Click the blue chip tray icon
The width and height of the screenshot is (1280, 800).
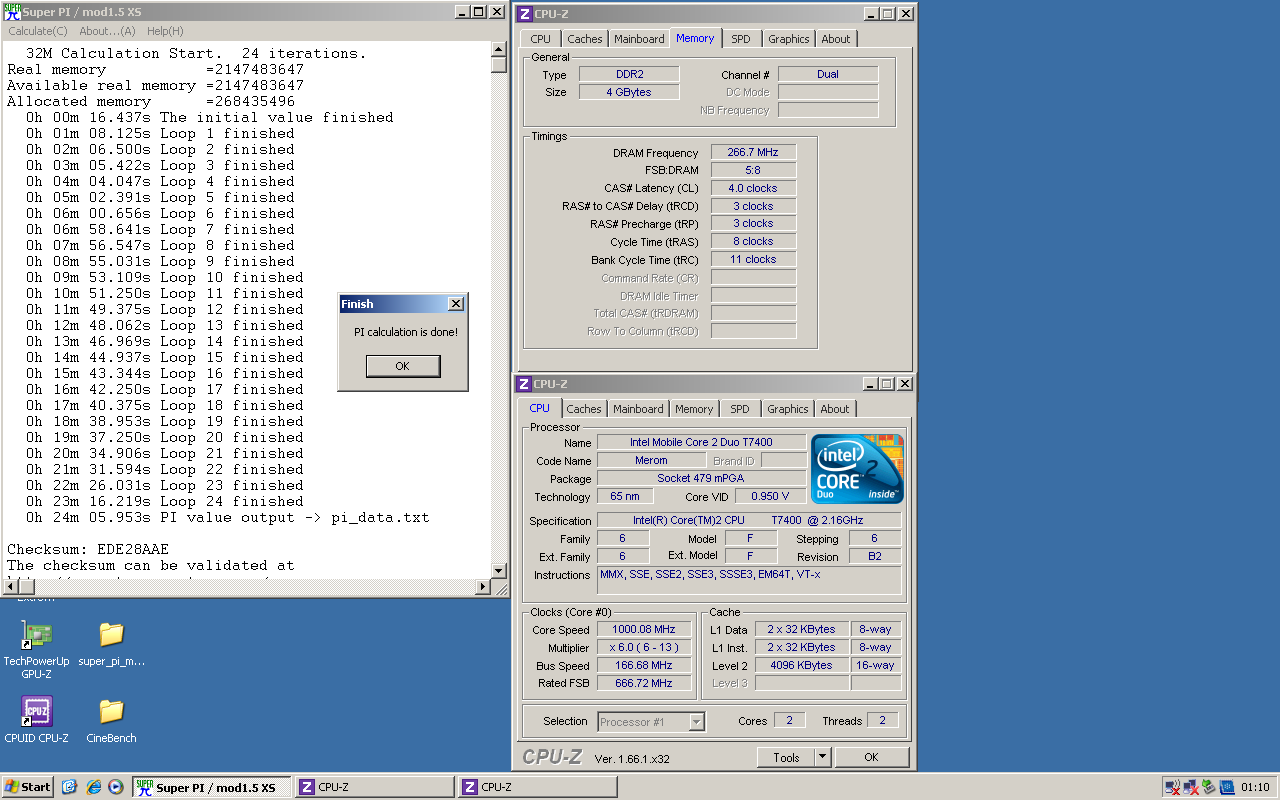point(1226,787)
